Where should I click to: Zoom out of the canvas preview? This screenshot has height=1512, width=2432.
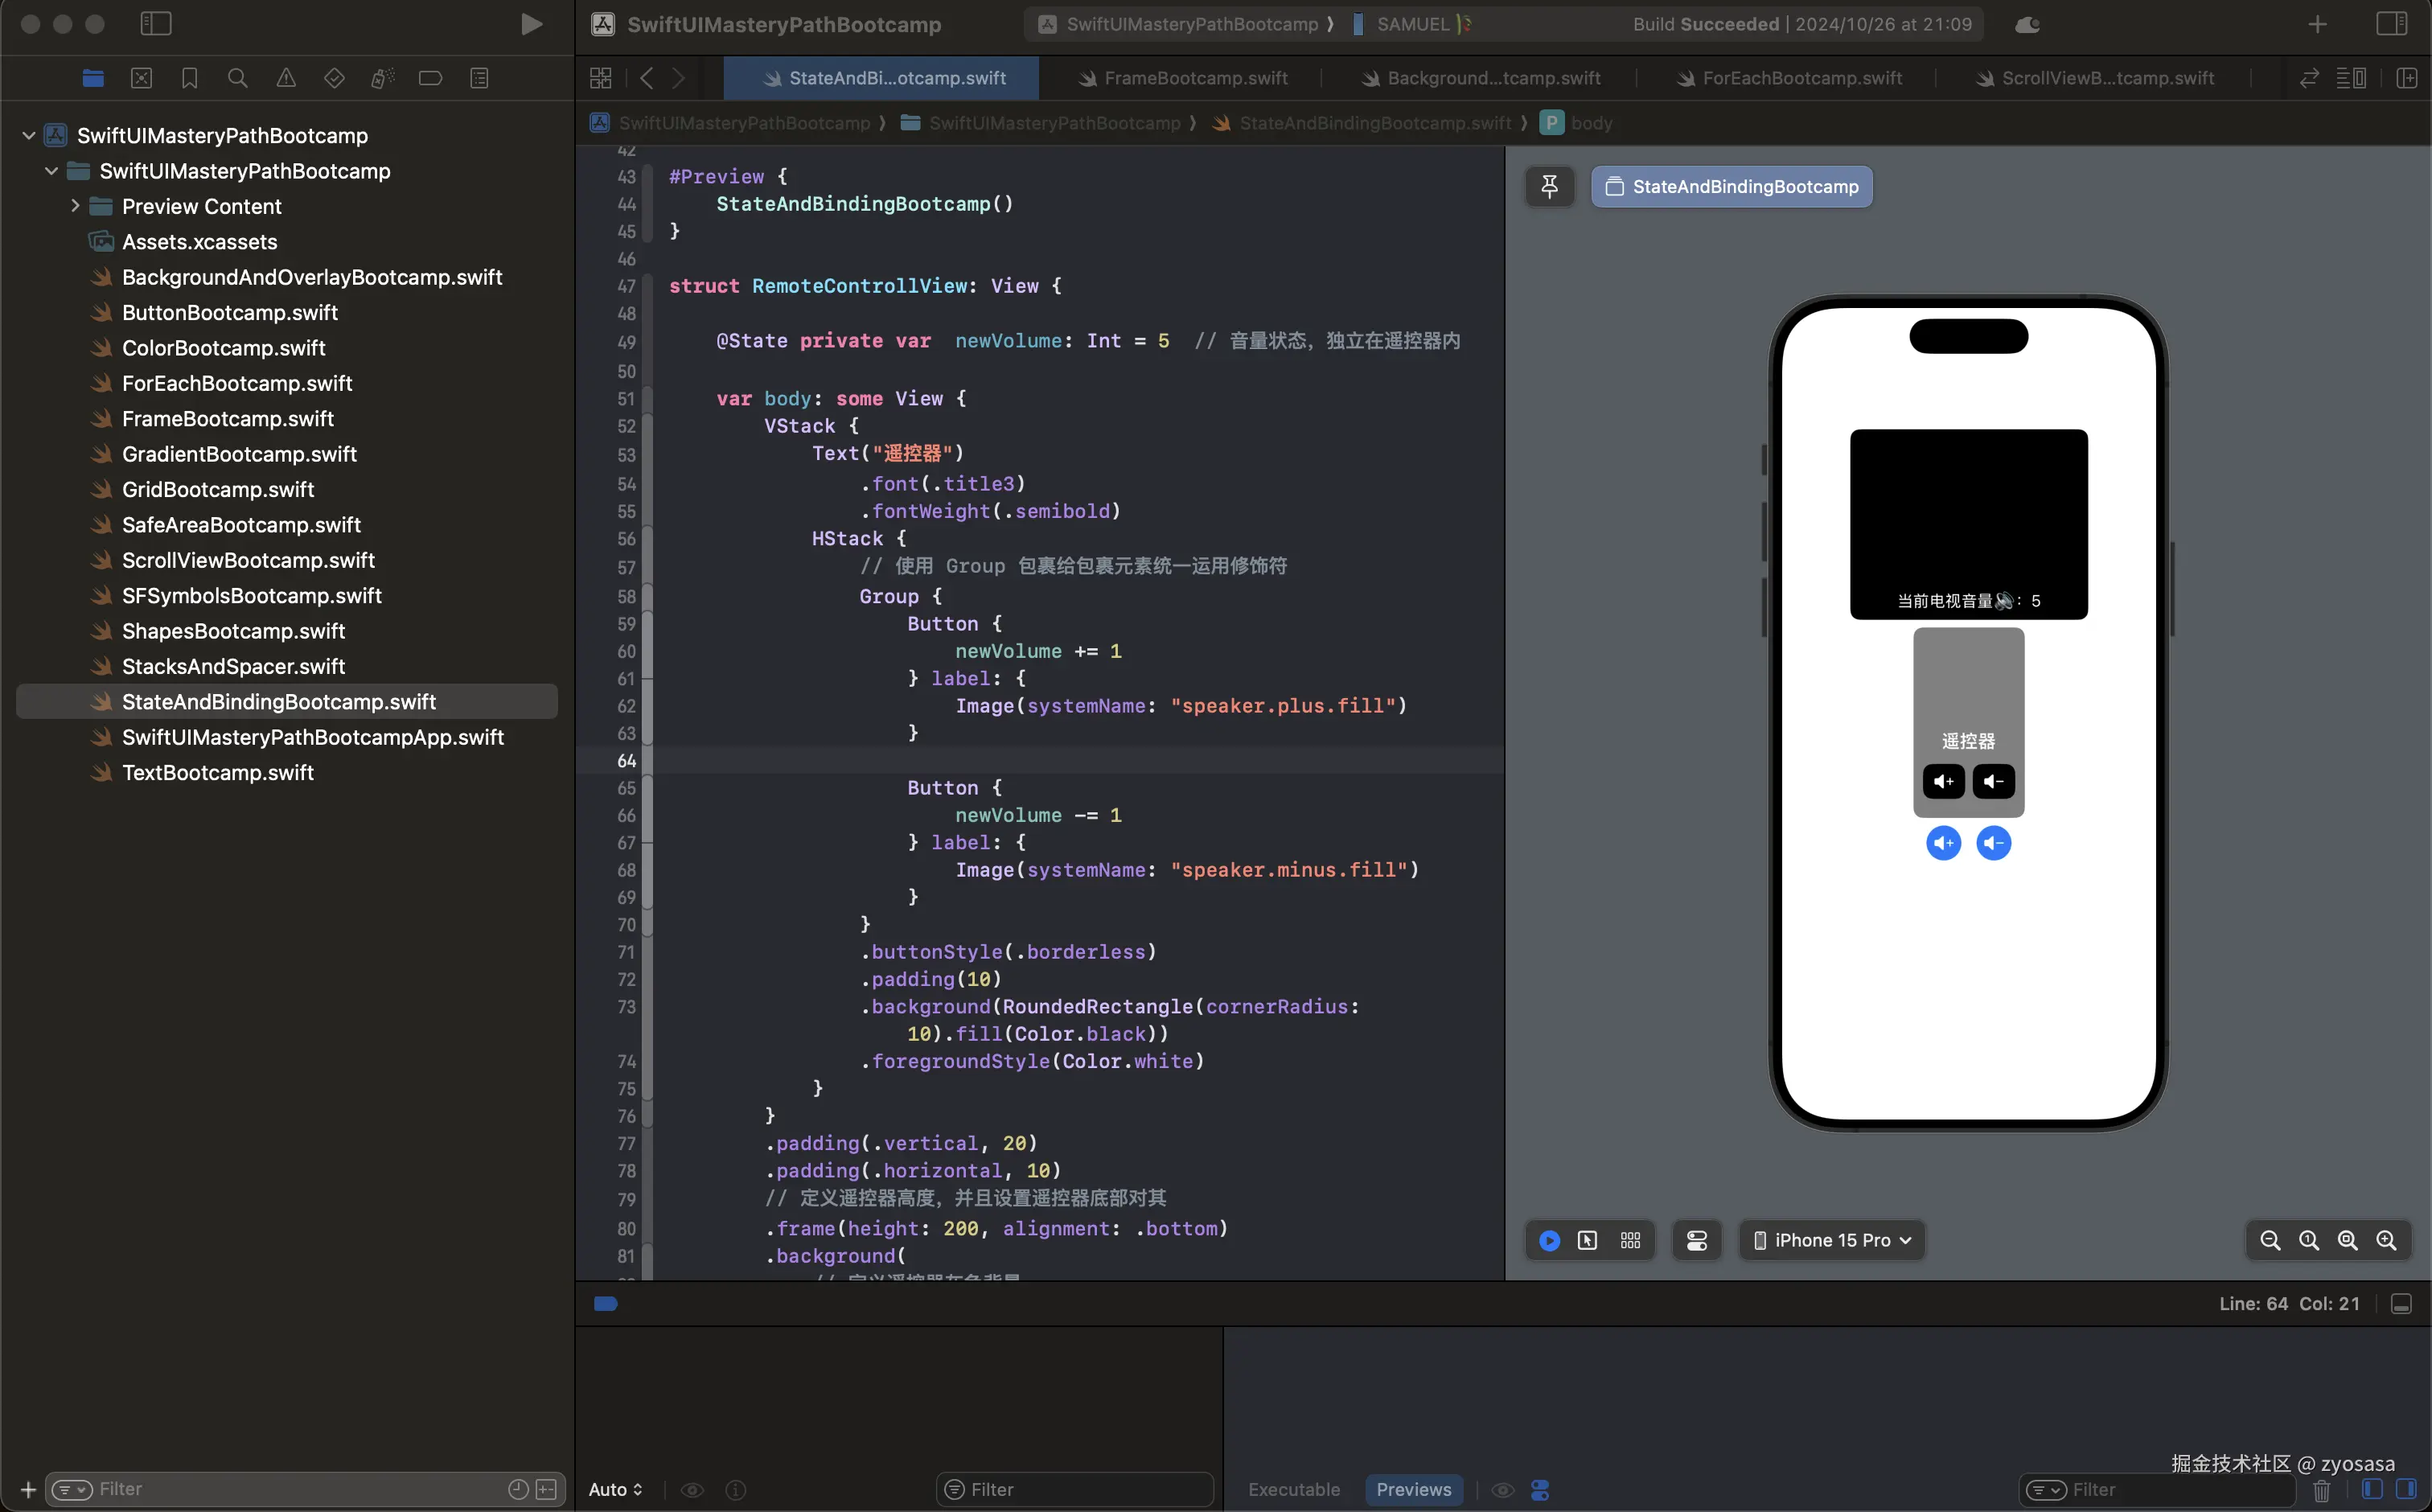[2270, 1240]
